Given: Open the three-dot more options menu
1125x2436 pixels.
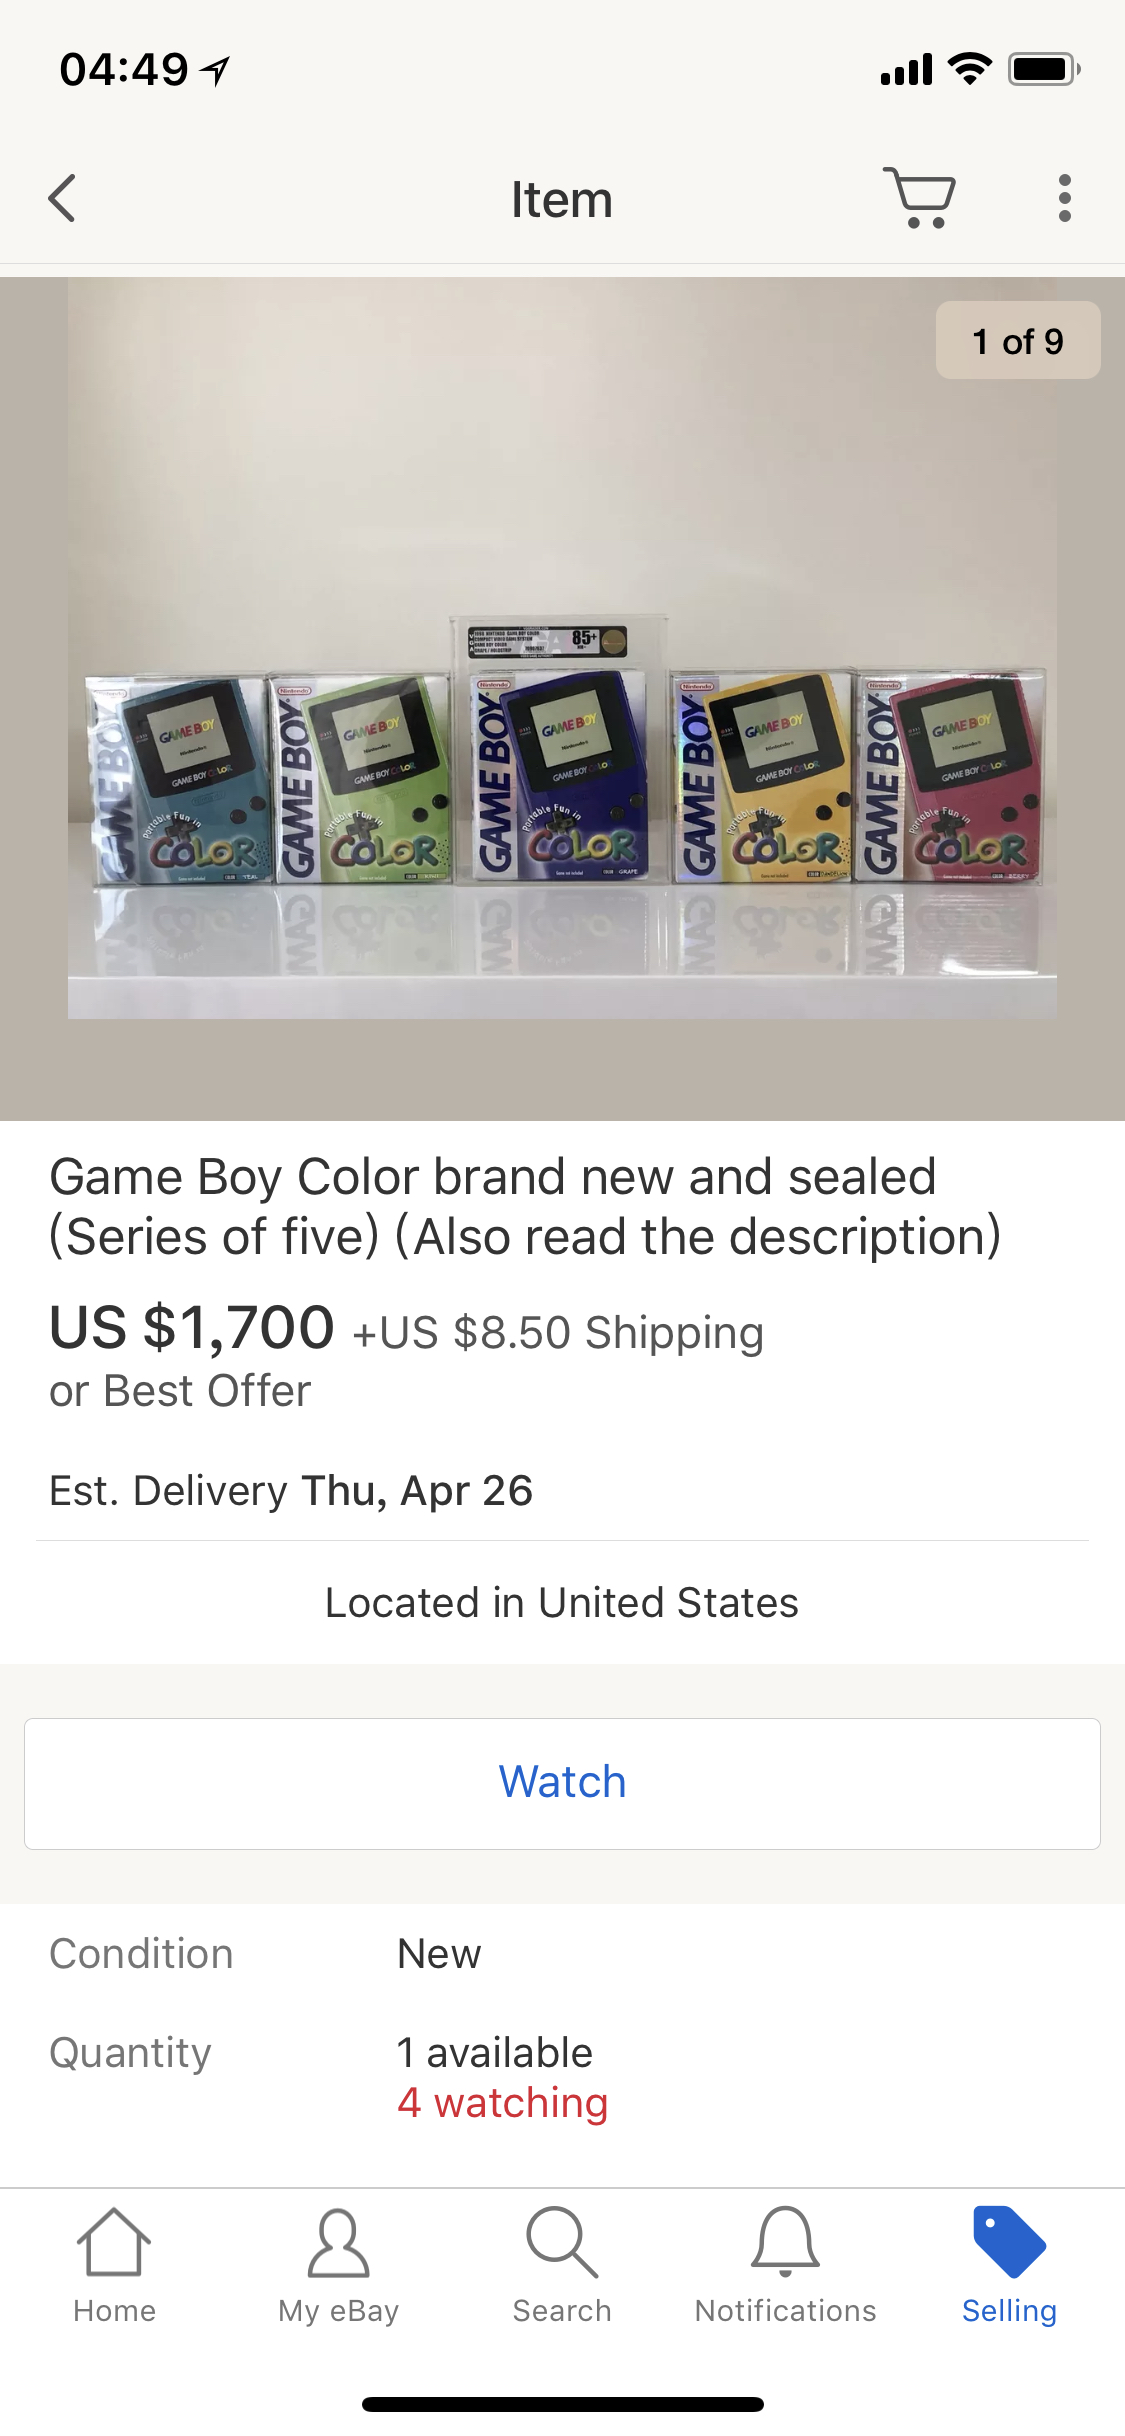Looking at the screenshot, I should tap(1065, 198).
